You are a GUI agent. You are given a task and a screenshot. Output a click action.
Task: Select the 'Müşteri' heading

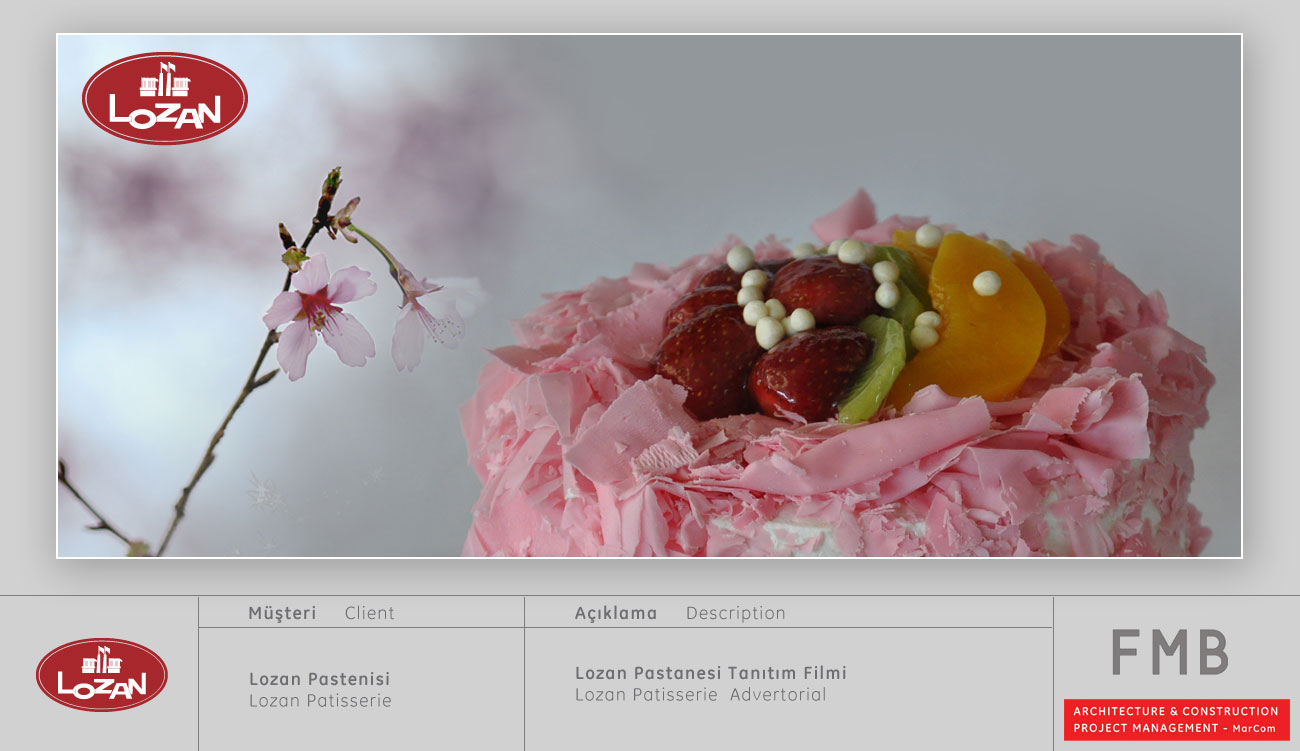coord(282,613)
